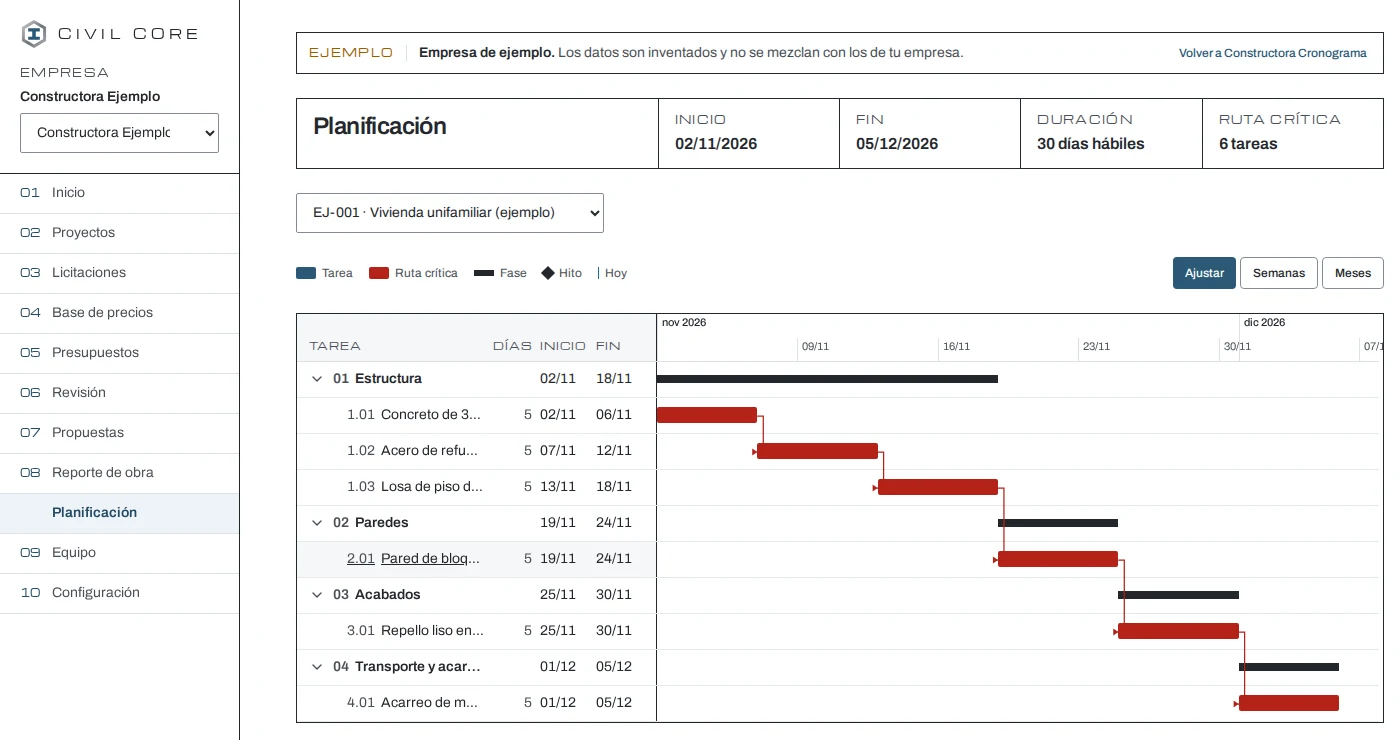Collapse the 02 Paredes phase chevron

click(x=317, y=523)
